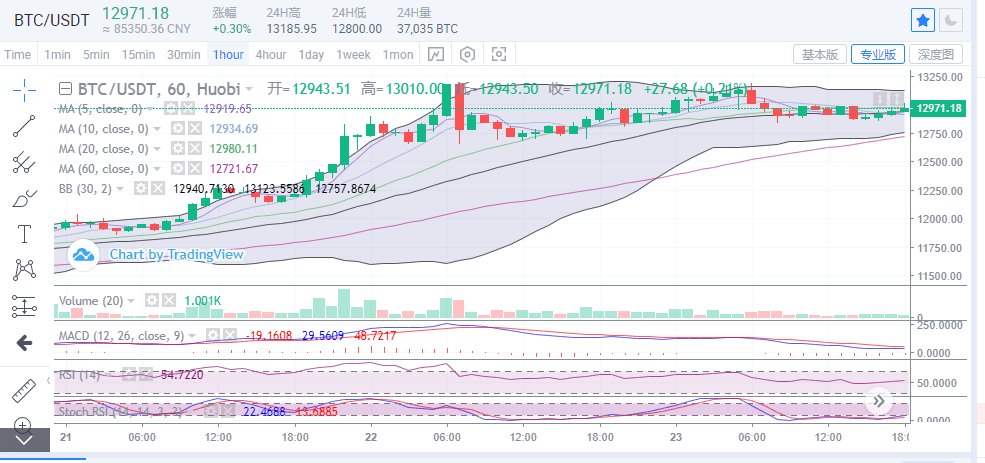Screen dimensions: 985x463
Task: Click the fullscreen snapshot icon
Action: coord(499,55)
